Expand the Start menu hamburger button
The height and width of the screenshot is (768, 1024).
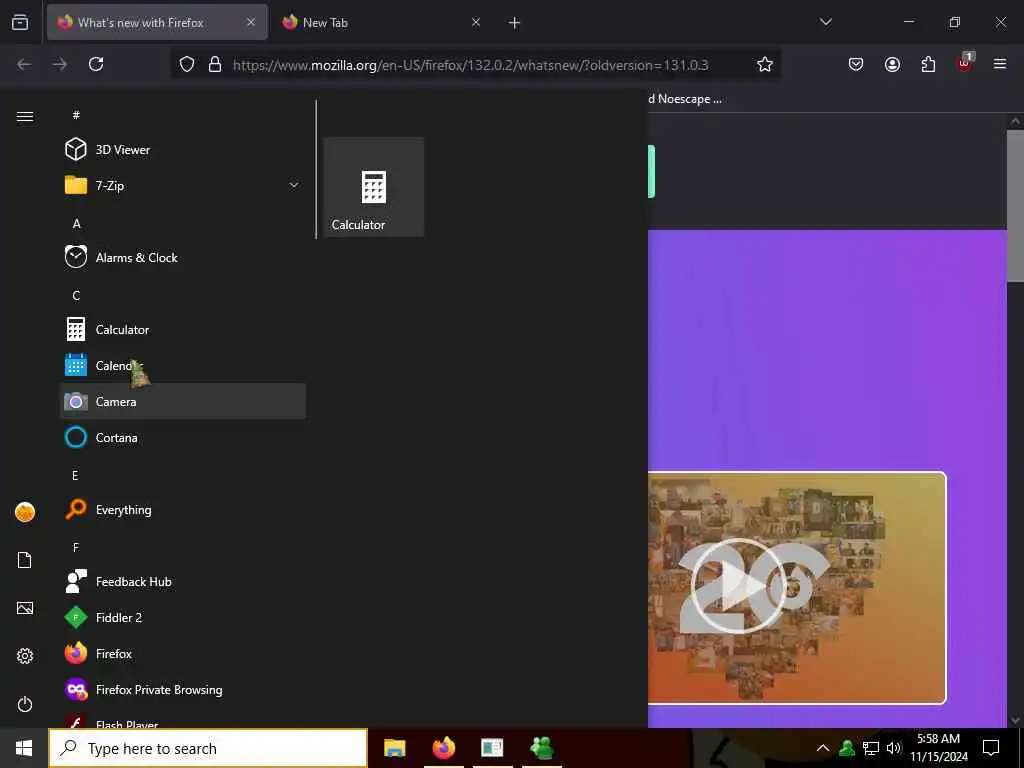point(25,116)
